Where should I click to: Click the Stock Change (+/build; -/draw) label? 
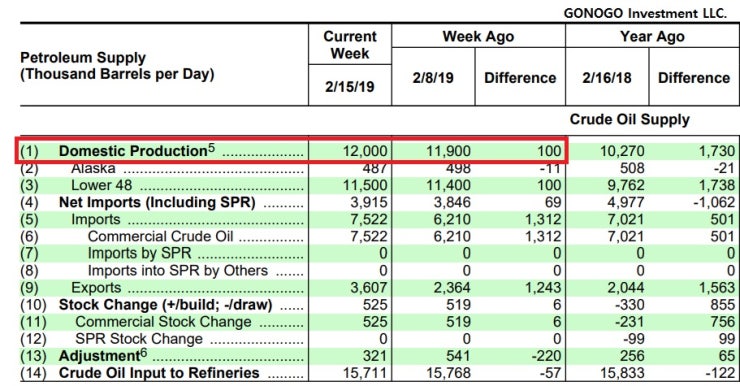click(165, 305)
